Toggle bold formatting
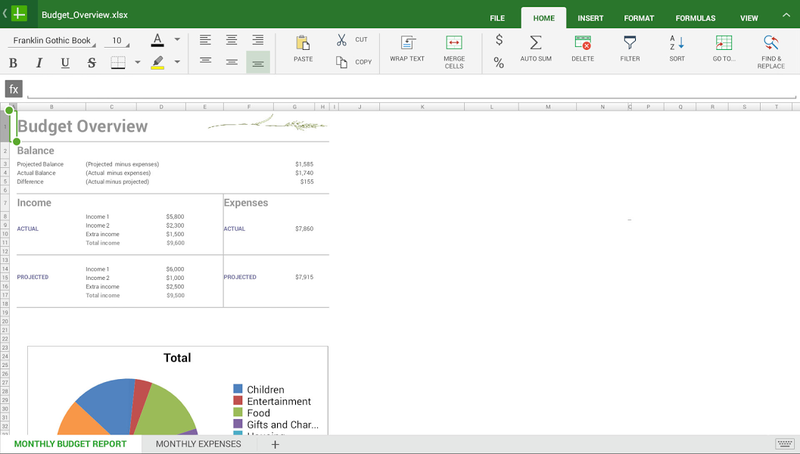 (x=13, y=63)
